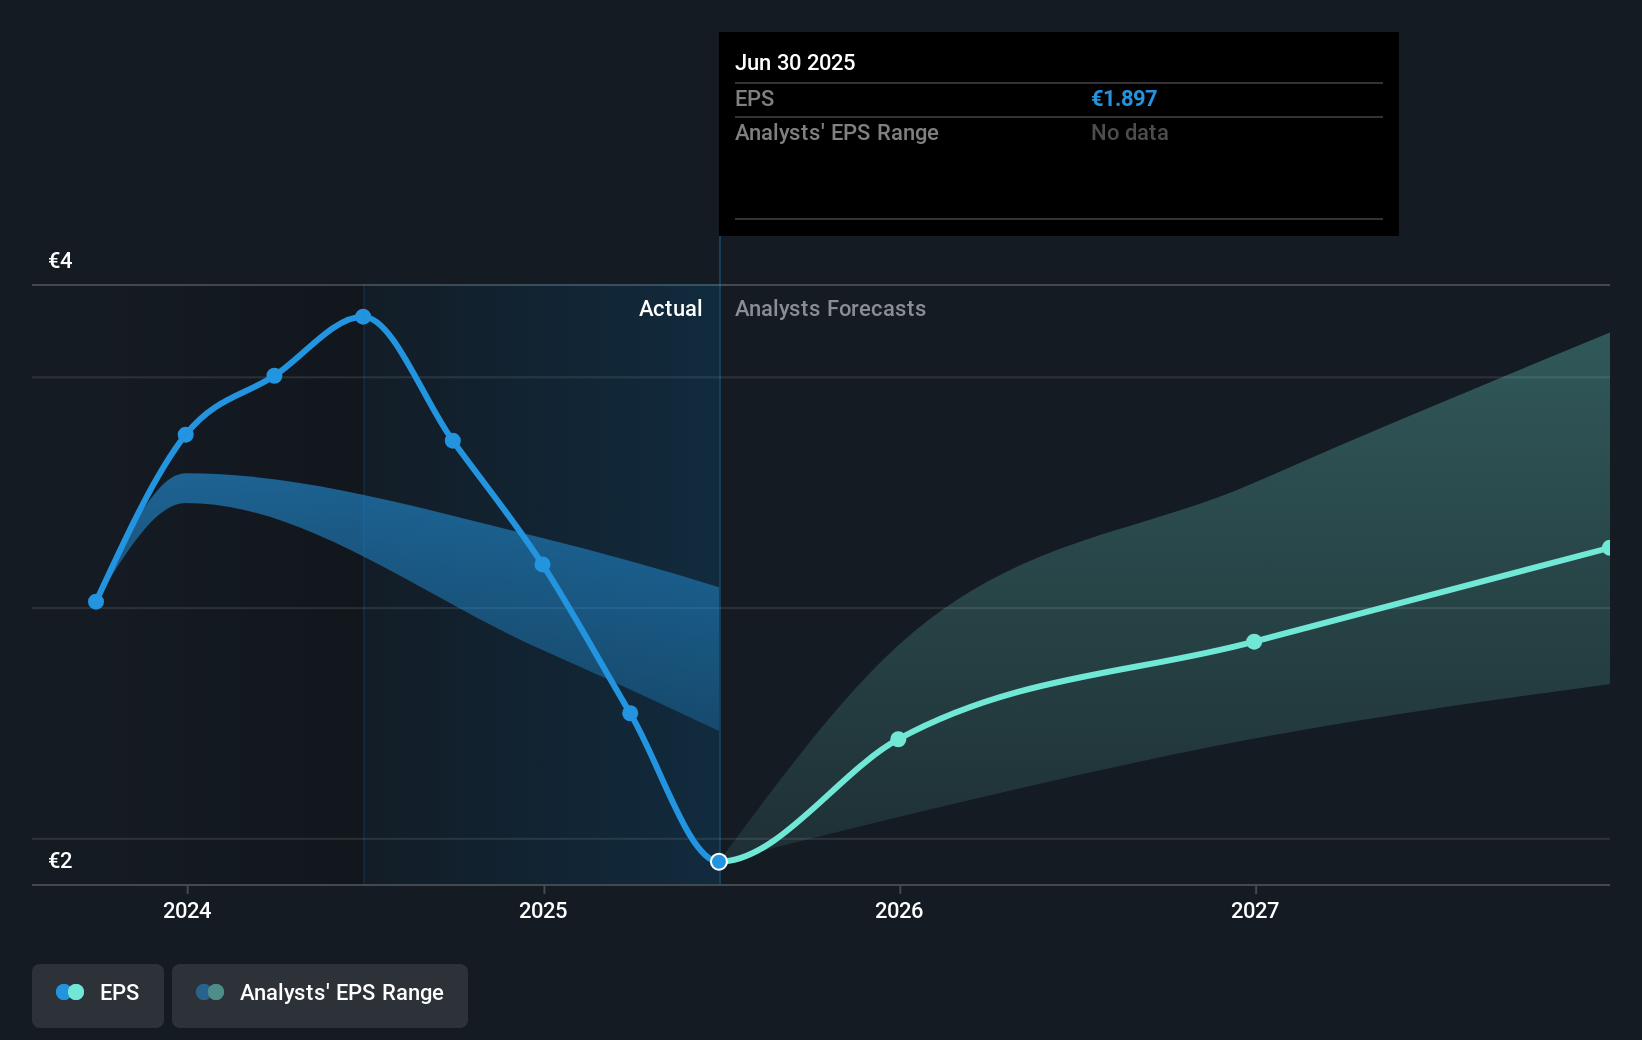Click the EPS point at the 2024 axis mark

[186, 435]
